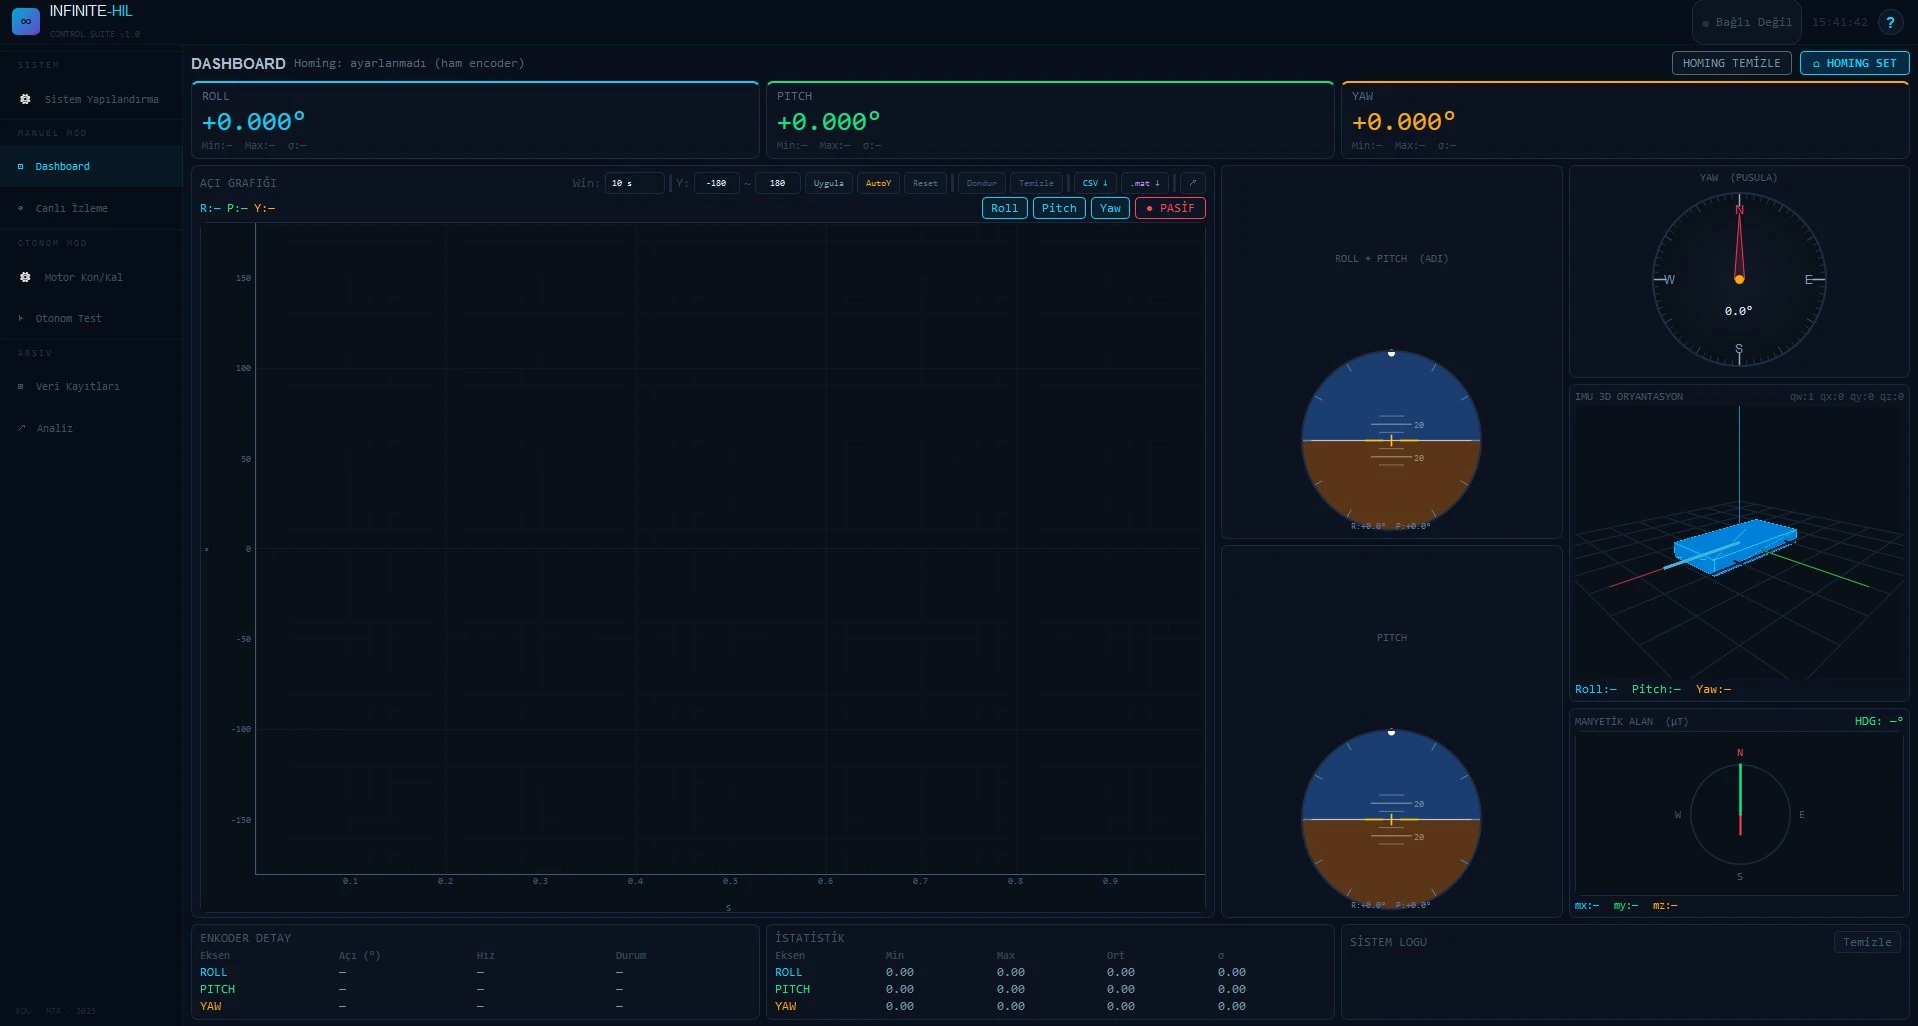Click the Otonom Test play arrow icon
Image resolution: width=1918 pixels, height=1026 pixels.
(x=20, y=318)
